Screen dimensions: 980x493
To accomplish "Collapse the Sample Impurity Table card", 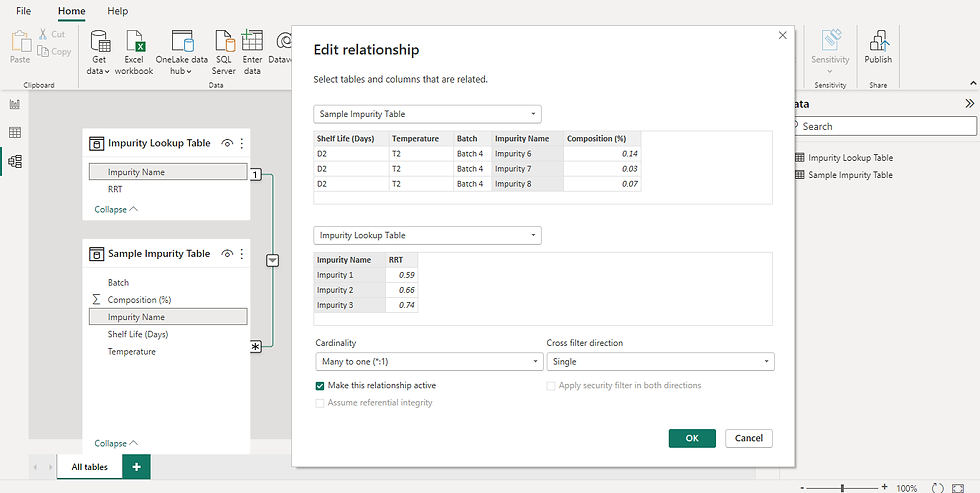I will coord(116,443).
